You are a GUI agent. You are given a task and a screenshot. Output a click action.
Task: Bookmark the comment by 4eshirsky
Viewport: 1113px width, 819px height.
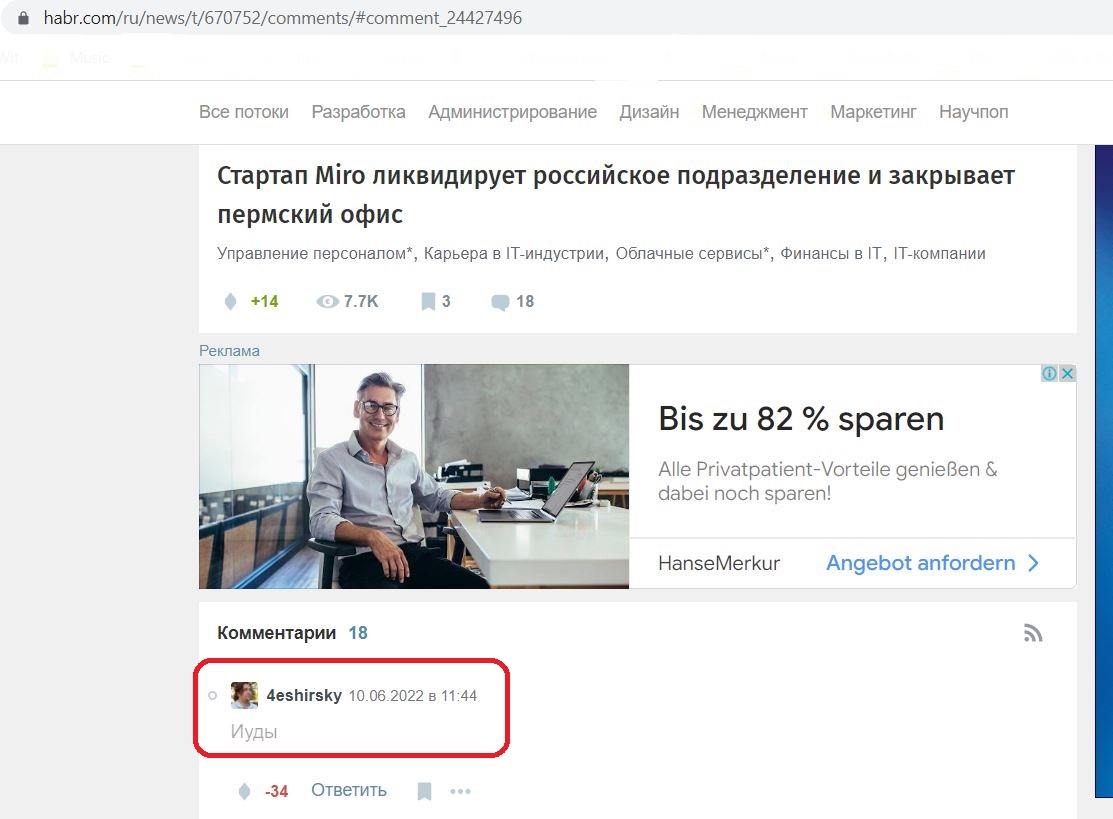424,791
